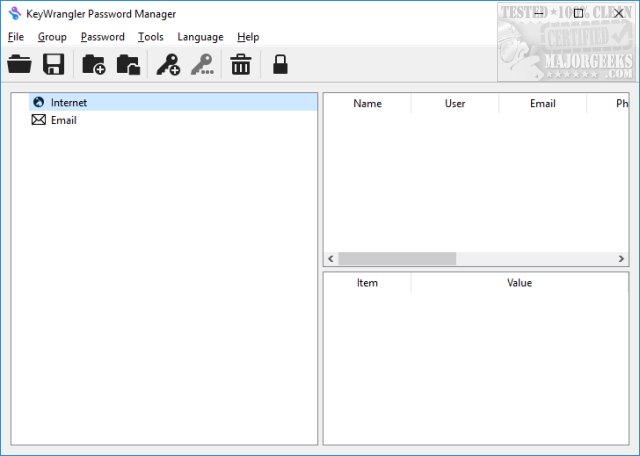Click the add group folder icon
The image size is (640, 456).
coord(94,65)
